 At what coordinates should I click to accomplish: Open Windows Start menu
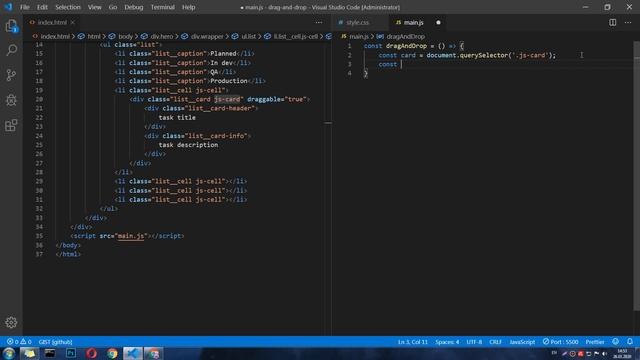pos(9,353)
